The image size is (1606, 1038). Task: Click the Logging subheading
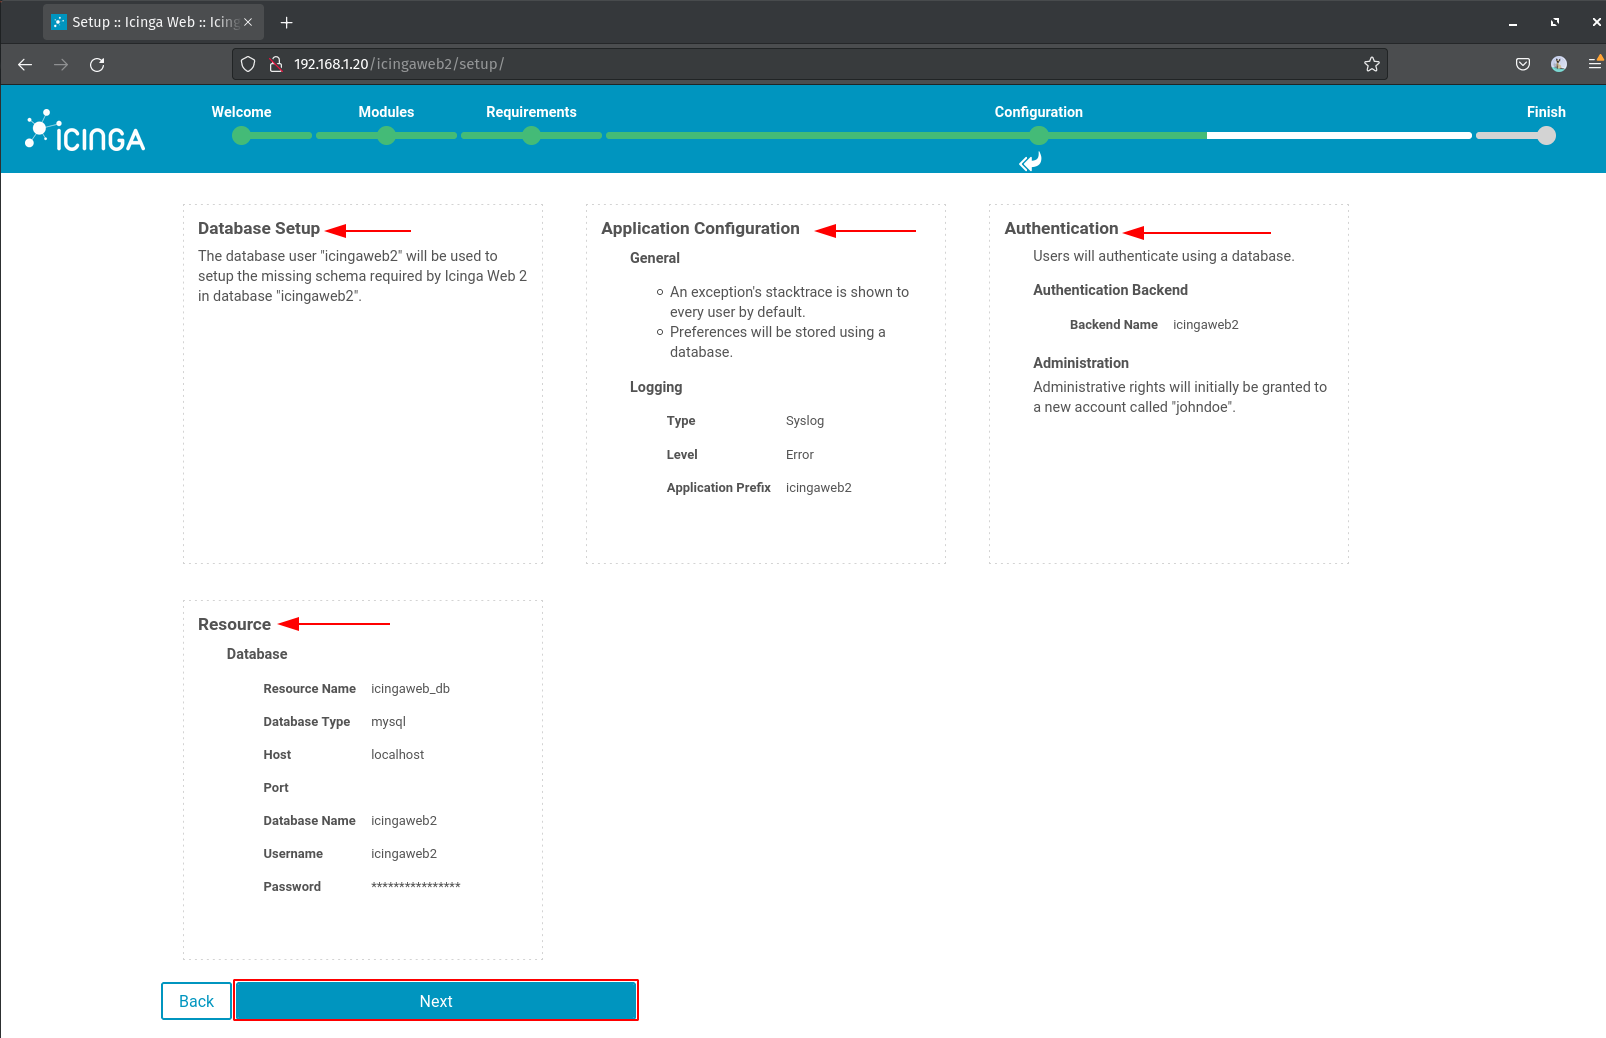(656, 387)
